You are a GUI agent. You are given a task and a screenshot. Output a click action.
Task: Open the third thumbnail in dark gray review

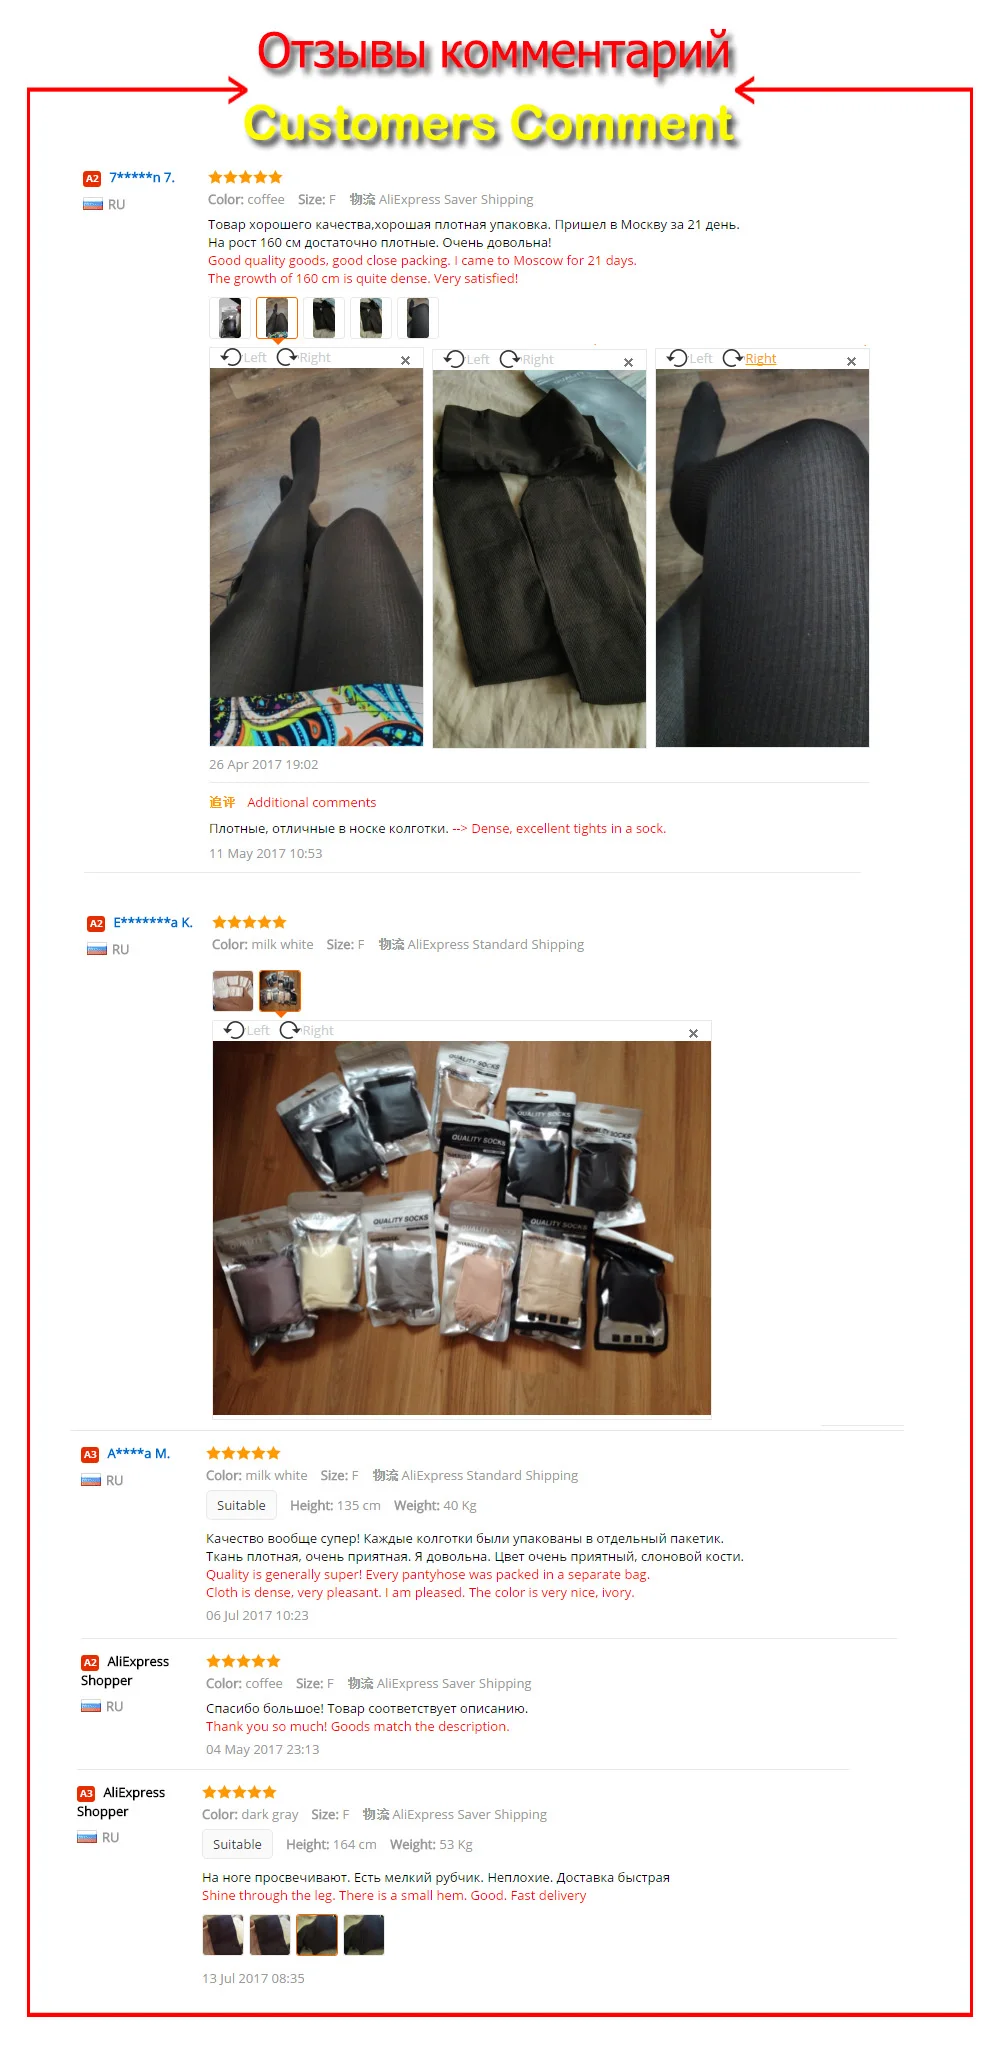coord(317,1935)
